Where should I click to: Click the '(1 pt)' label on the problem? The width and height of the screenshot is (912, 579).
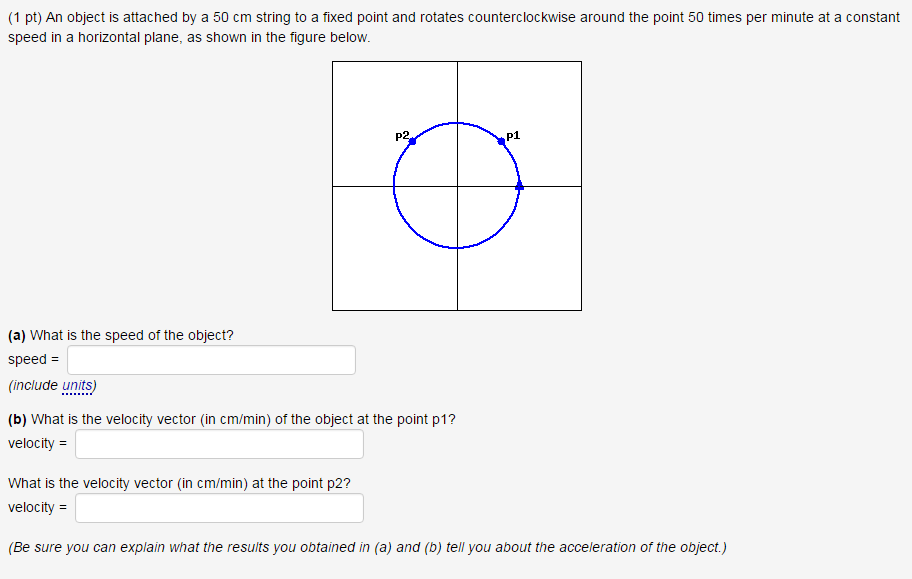click(x=24, y=16)
